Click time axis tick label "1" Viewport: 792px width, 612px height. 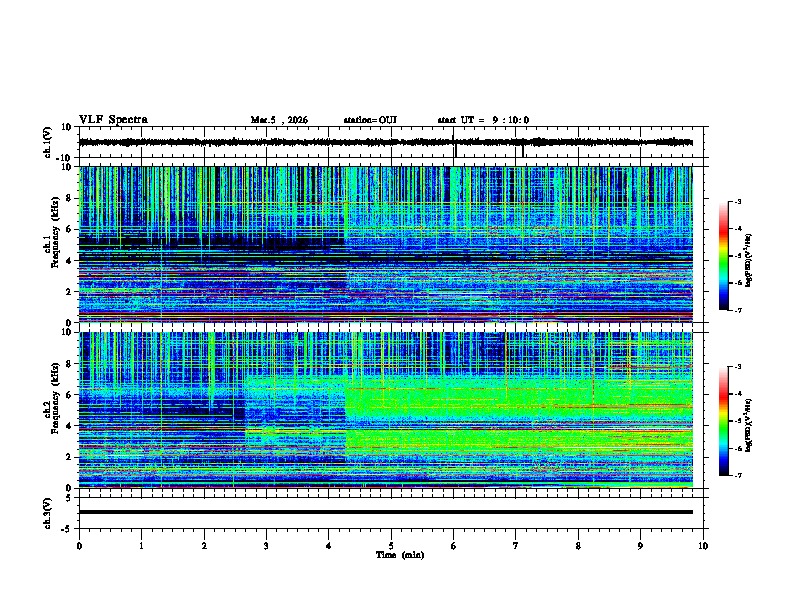point(141,546)
